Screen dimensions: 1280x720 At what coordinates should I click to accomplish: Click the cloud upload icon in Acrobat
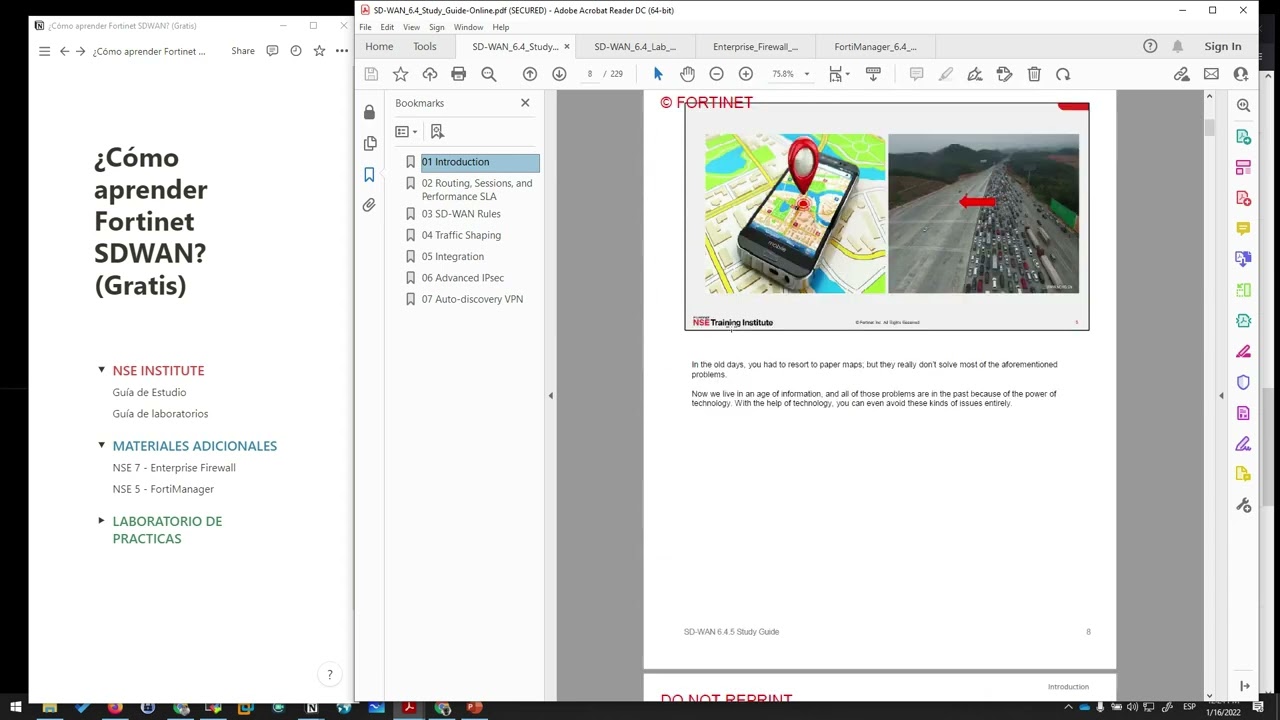point(430,74)
